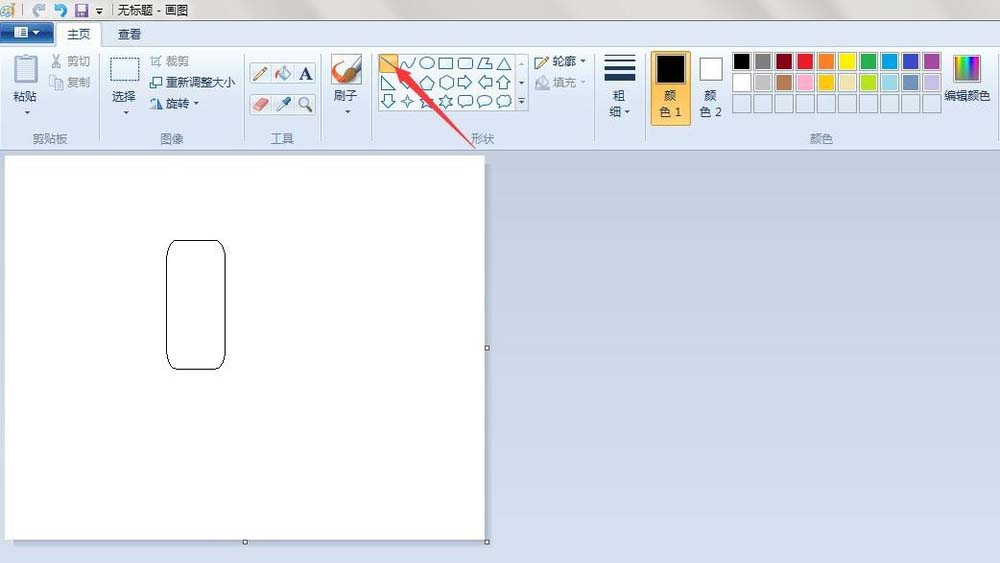Click the 刷子 brush button
Viewport: 1000px width, 563px height.
(x=346, y=78)
